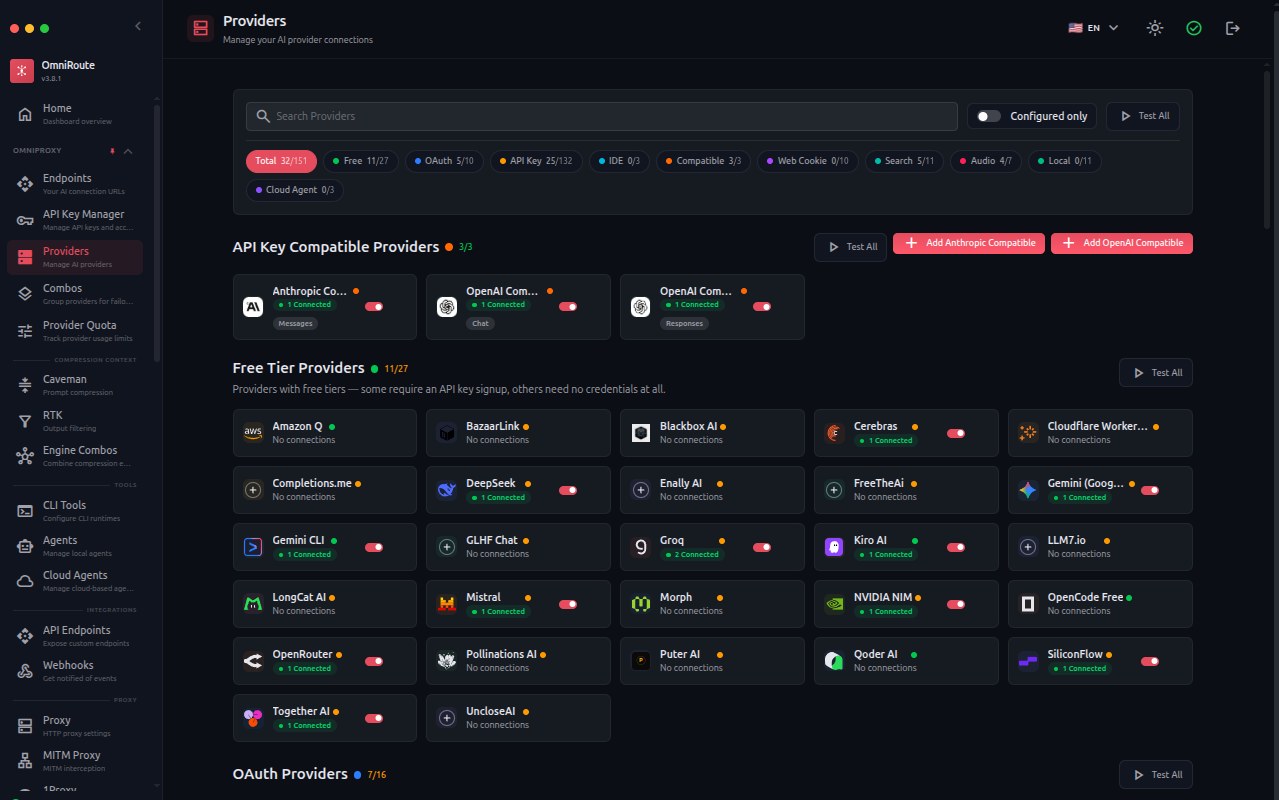
Task: Toggle the SiliconFlow provider switch
Action: [x=1150, y=661]
